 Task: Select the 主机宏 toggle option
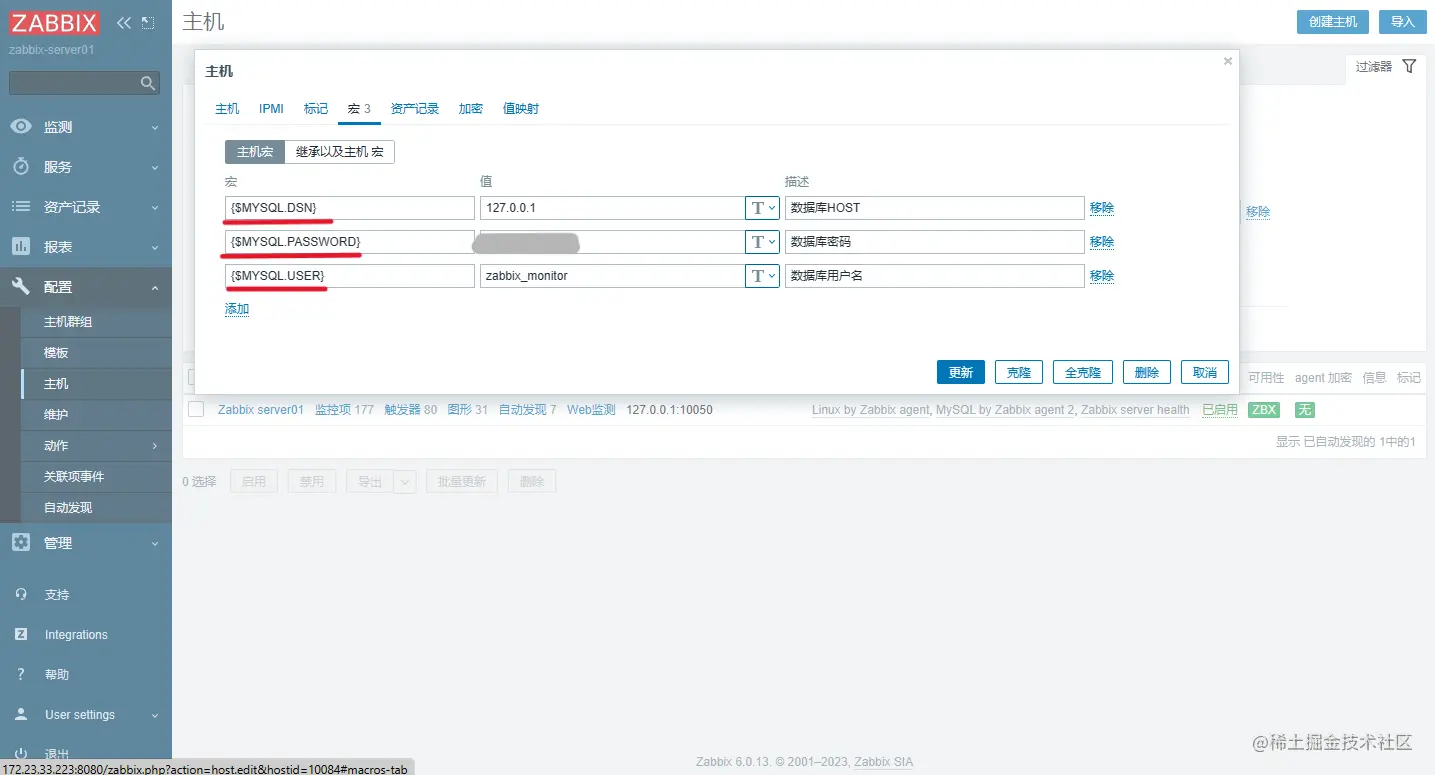coord(255,152)
